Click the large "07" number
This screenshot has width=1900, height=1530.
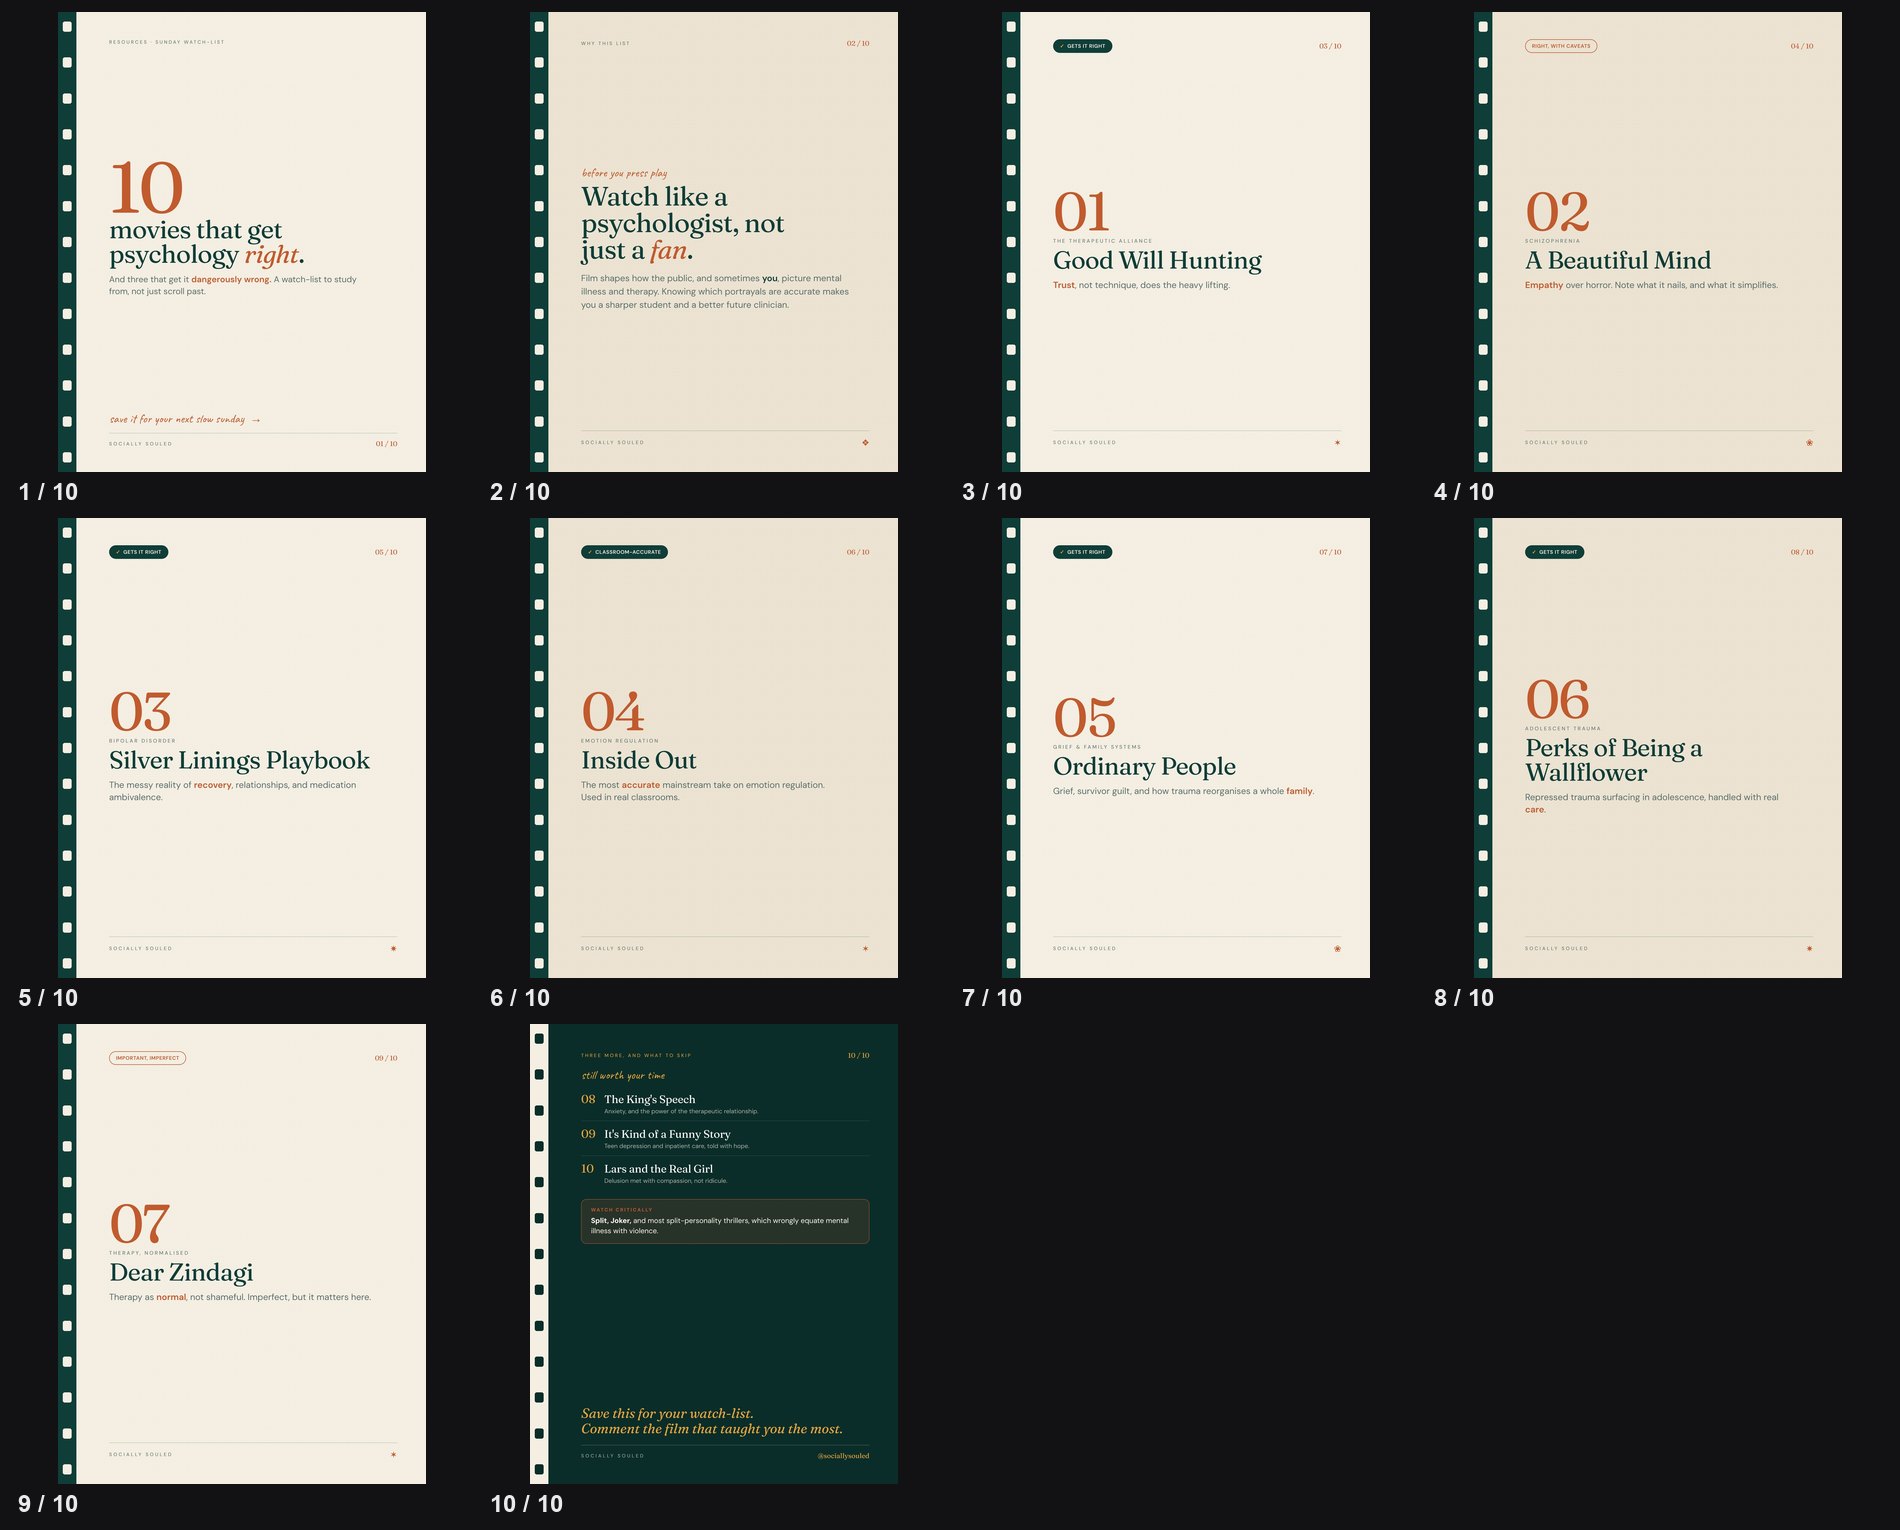[x=139, y=1224]
